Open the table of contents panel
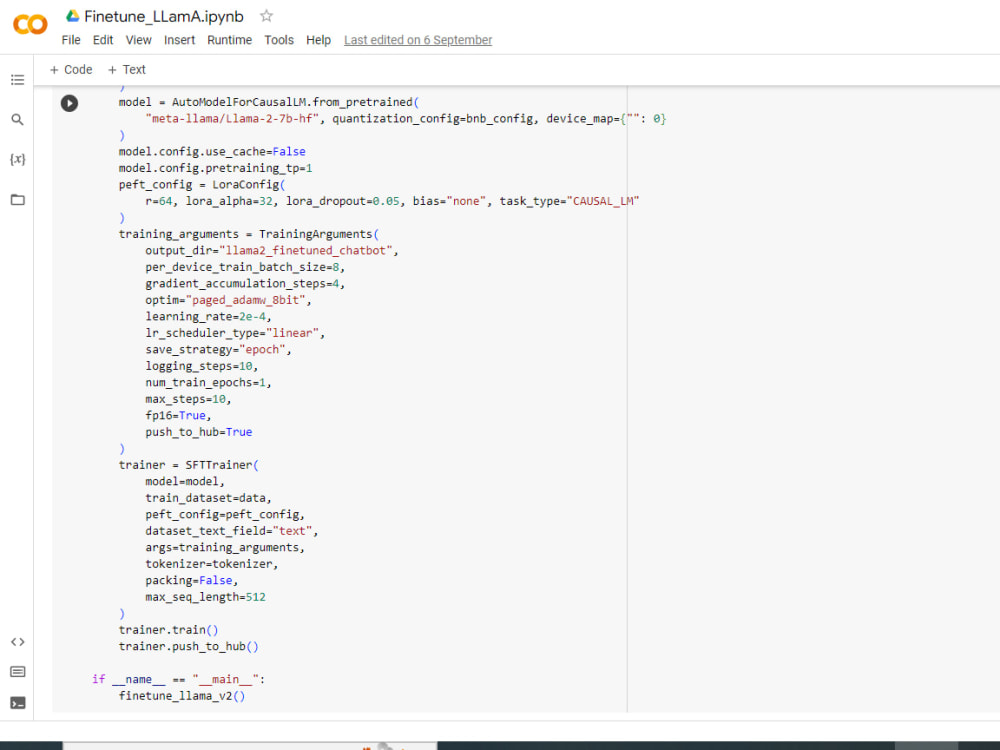 click(17, 80)
